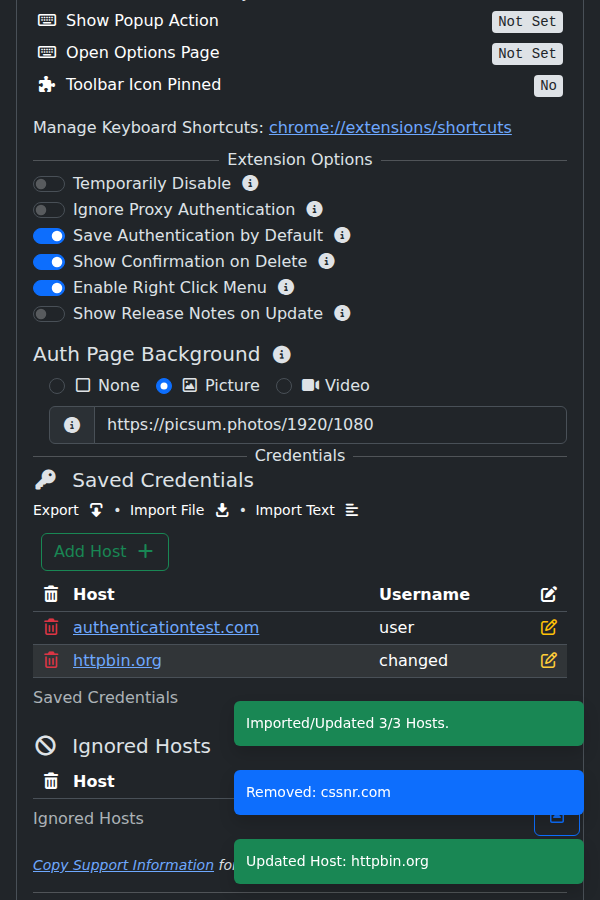Screen dimensions: 600x900
Task: Show info for Auth Page Background
Action: (x=282, y=354)
